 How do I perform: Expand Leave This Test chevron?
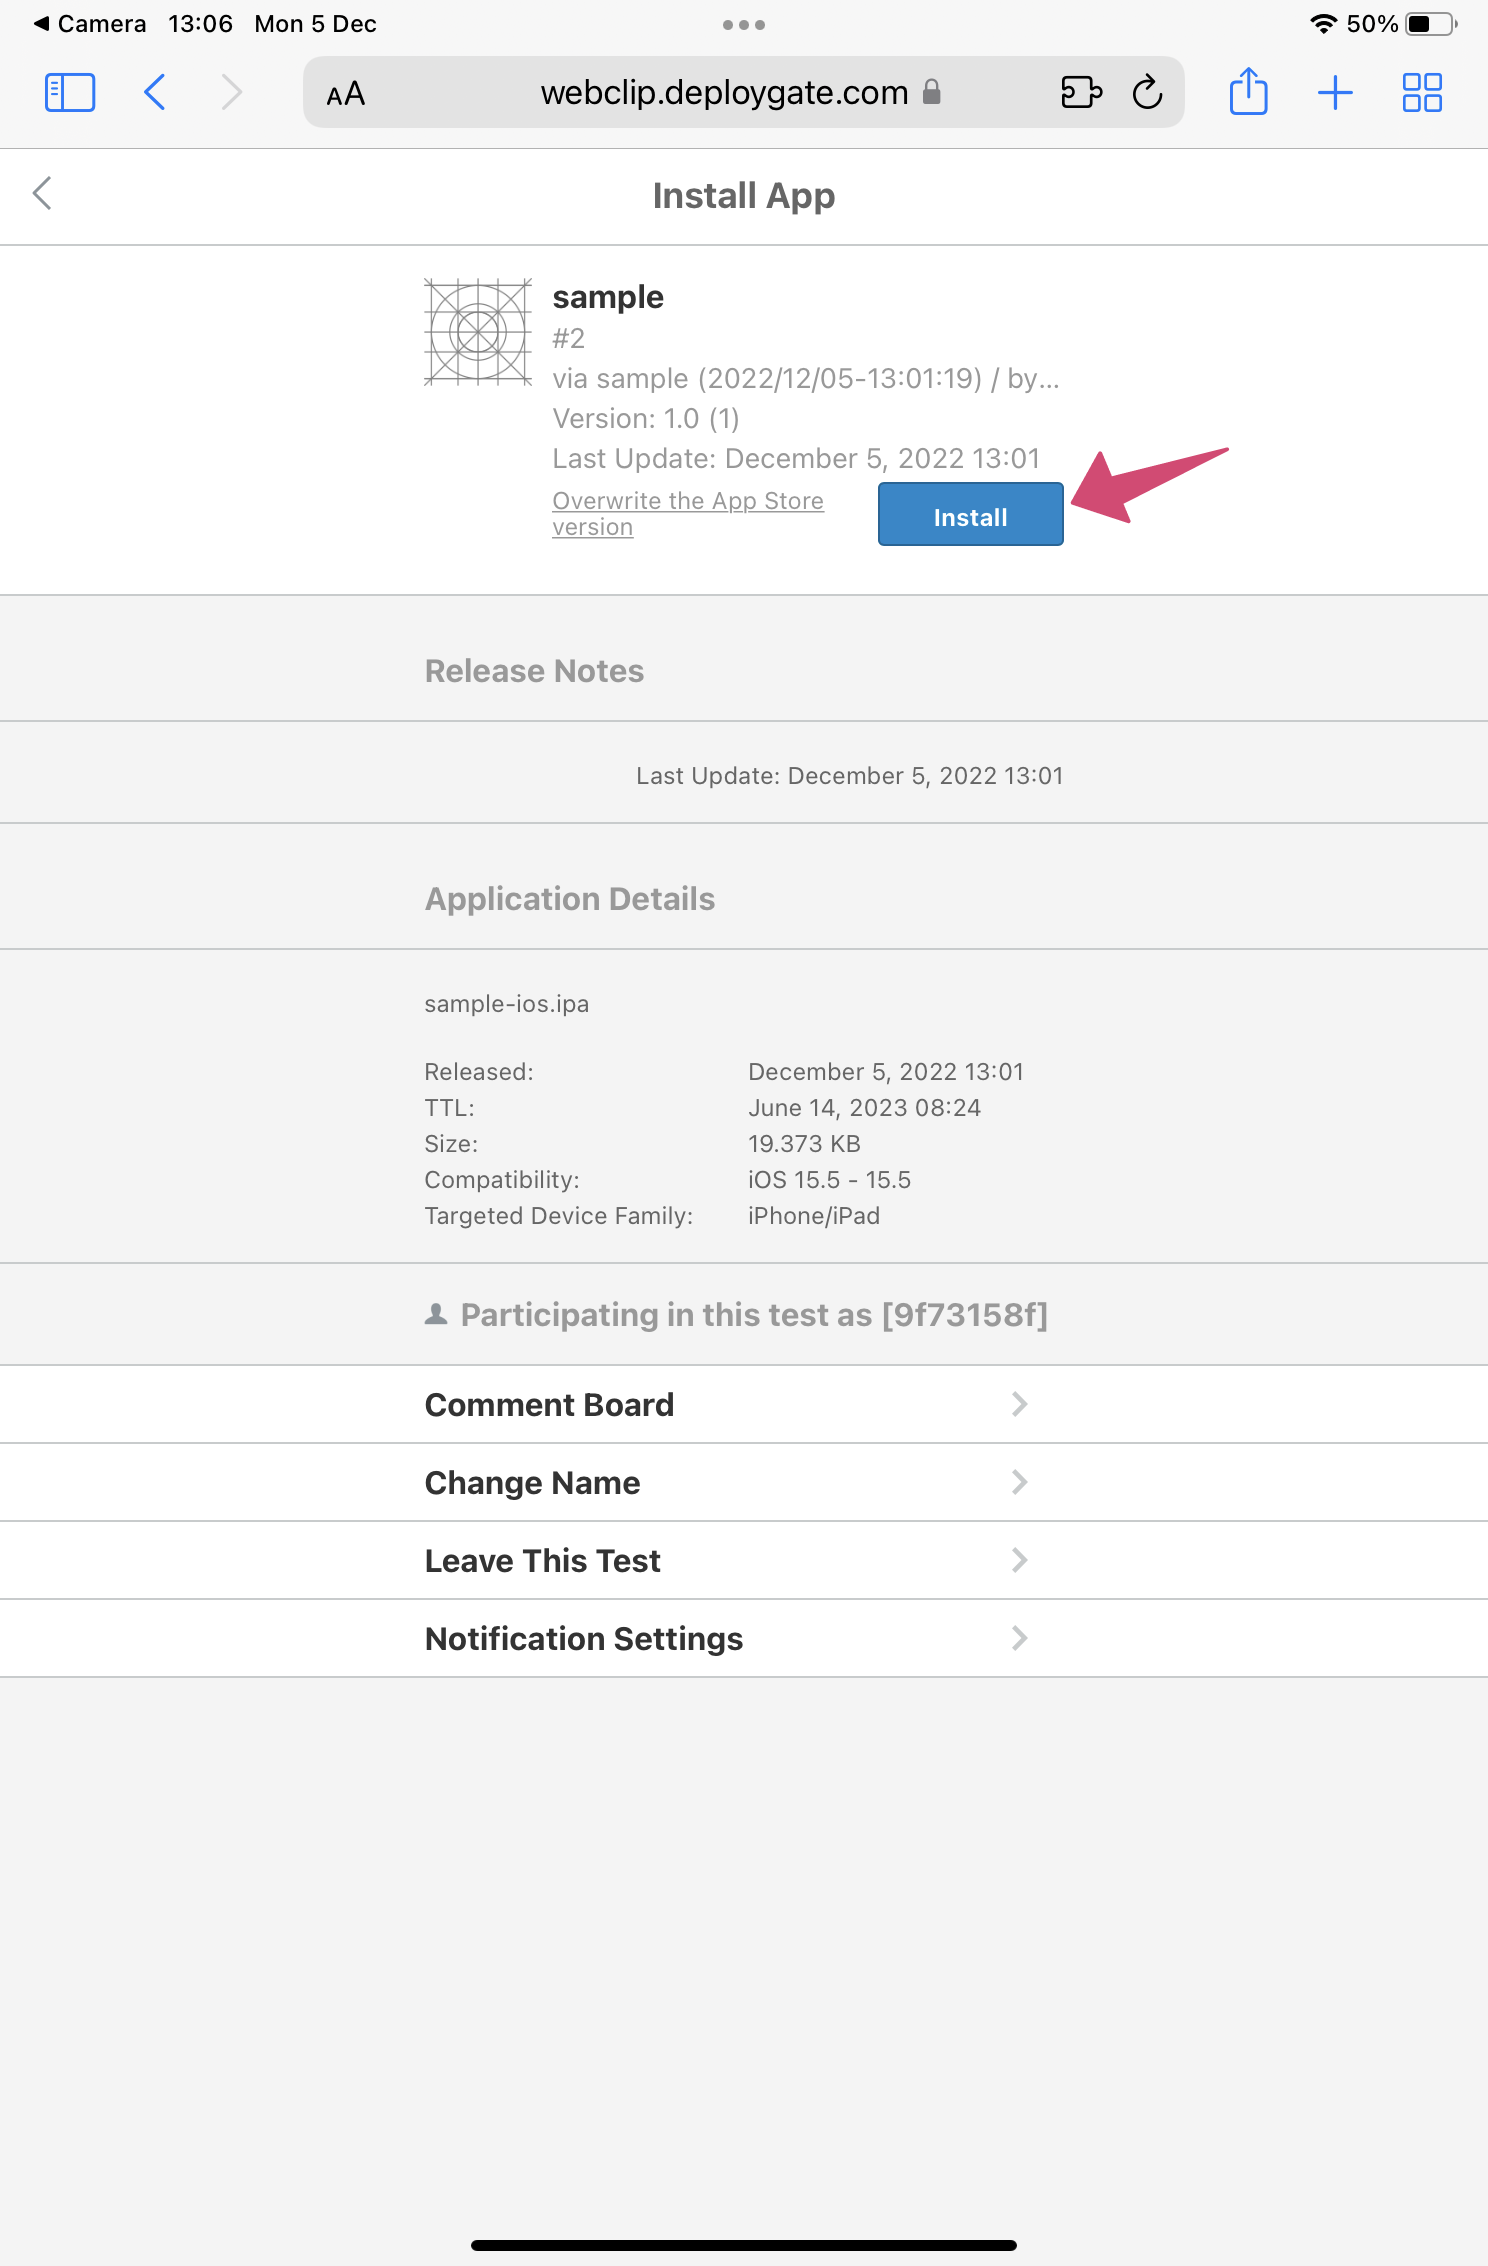click(x=1019, y=1560)
